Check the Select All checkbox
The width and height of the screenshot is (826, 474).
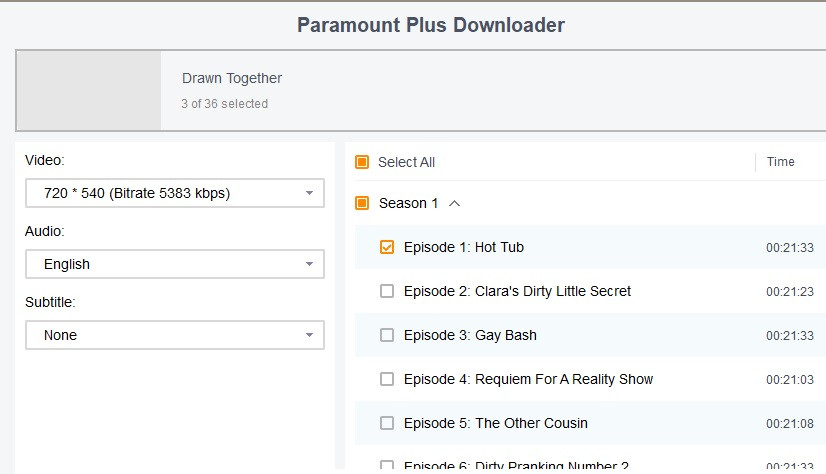362,162
